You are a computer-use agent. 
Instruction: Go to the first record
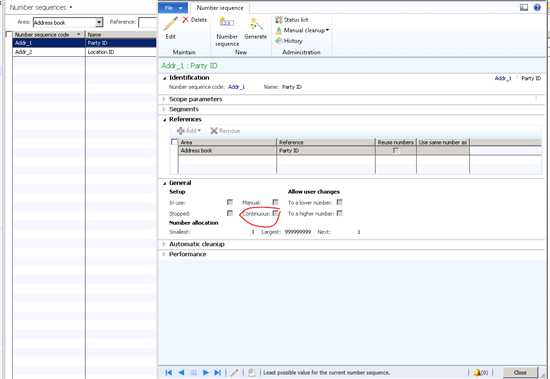168,372
